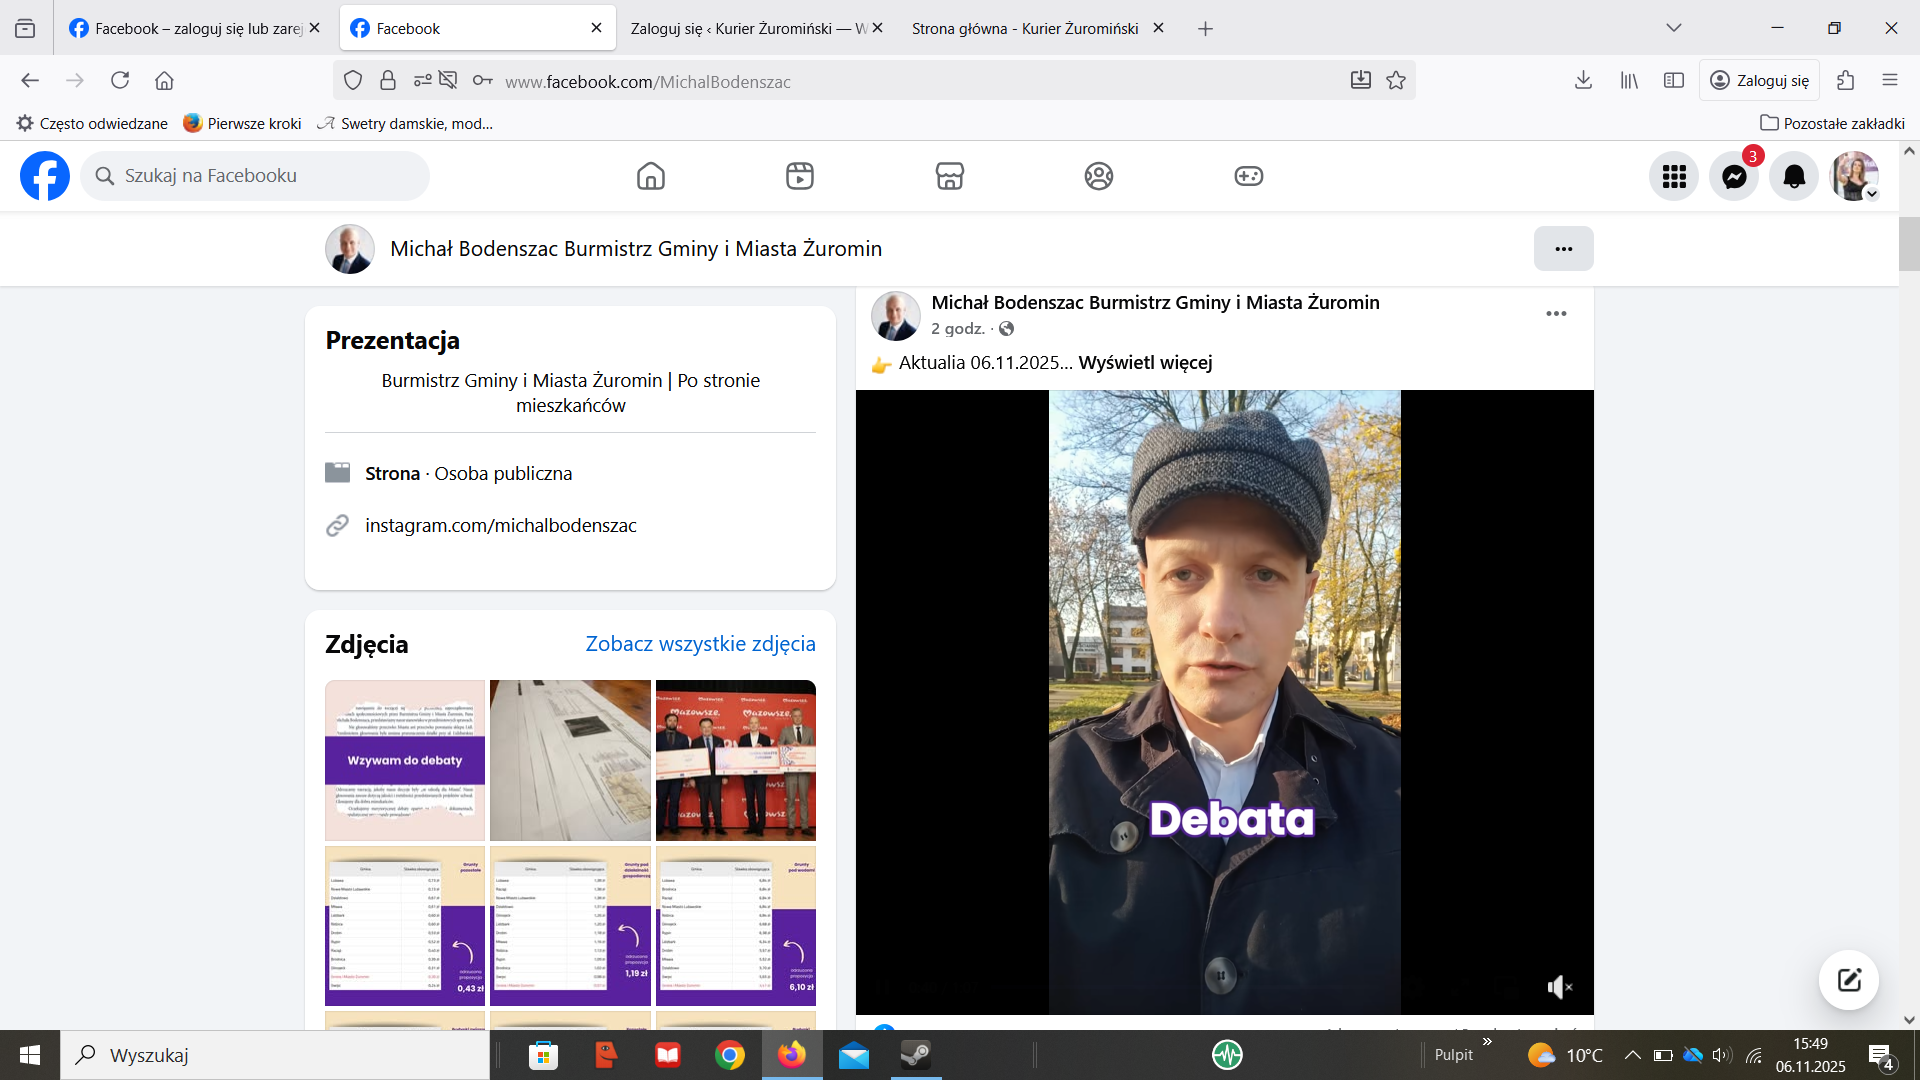The image size is (1920, 1080).
Task: Open Facebook Marketplace icon
Action: 949,176
